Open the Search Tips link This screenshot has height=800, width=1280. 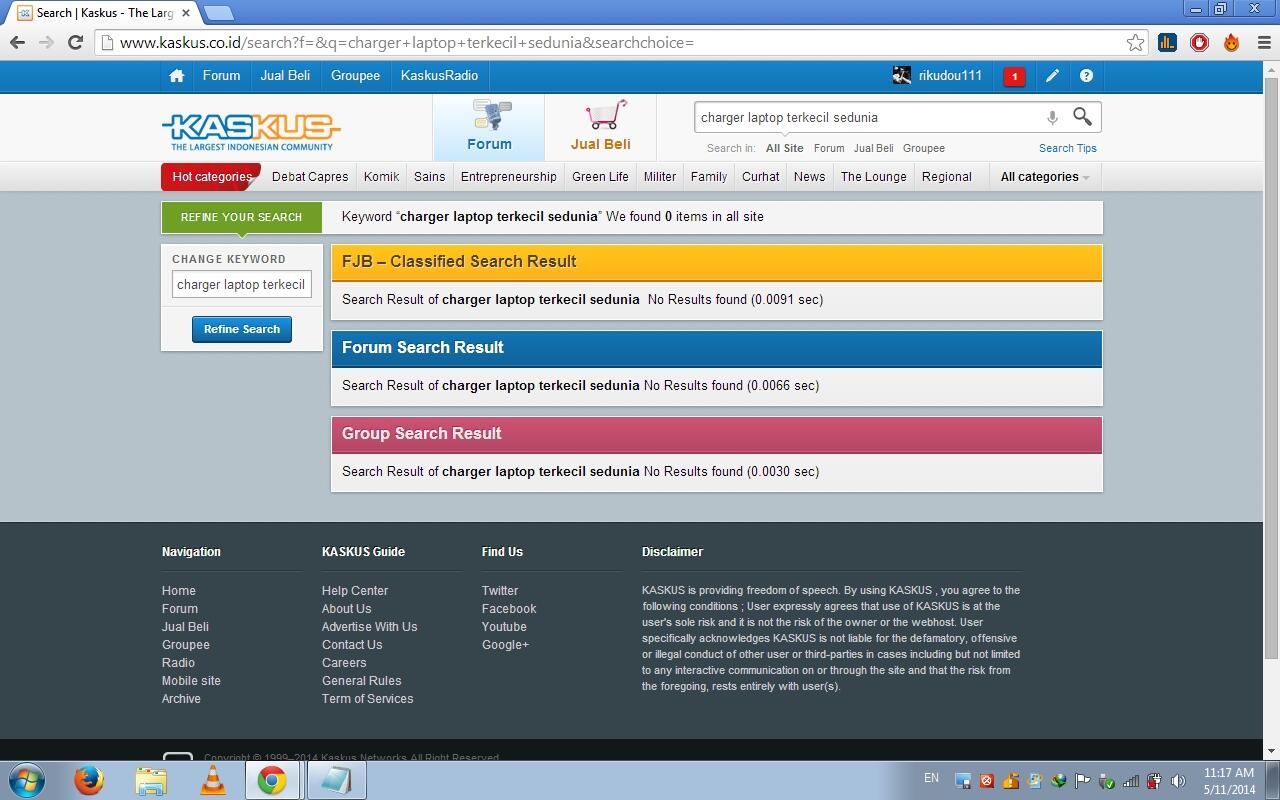coord(1067,148)
